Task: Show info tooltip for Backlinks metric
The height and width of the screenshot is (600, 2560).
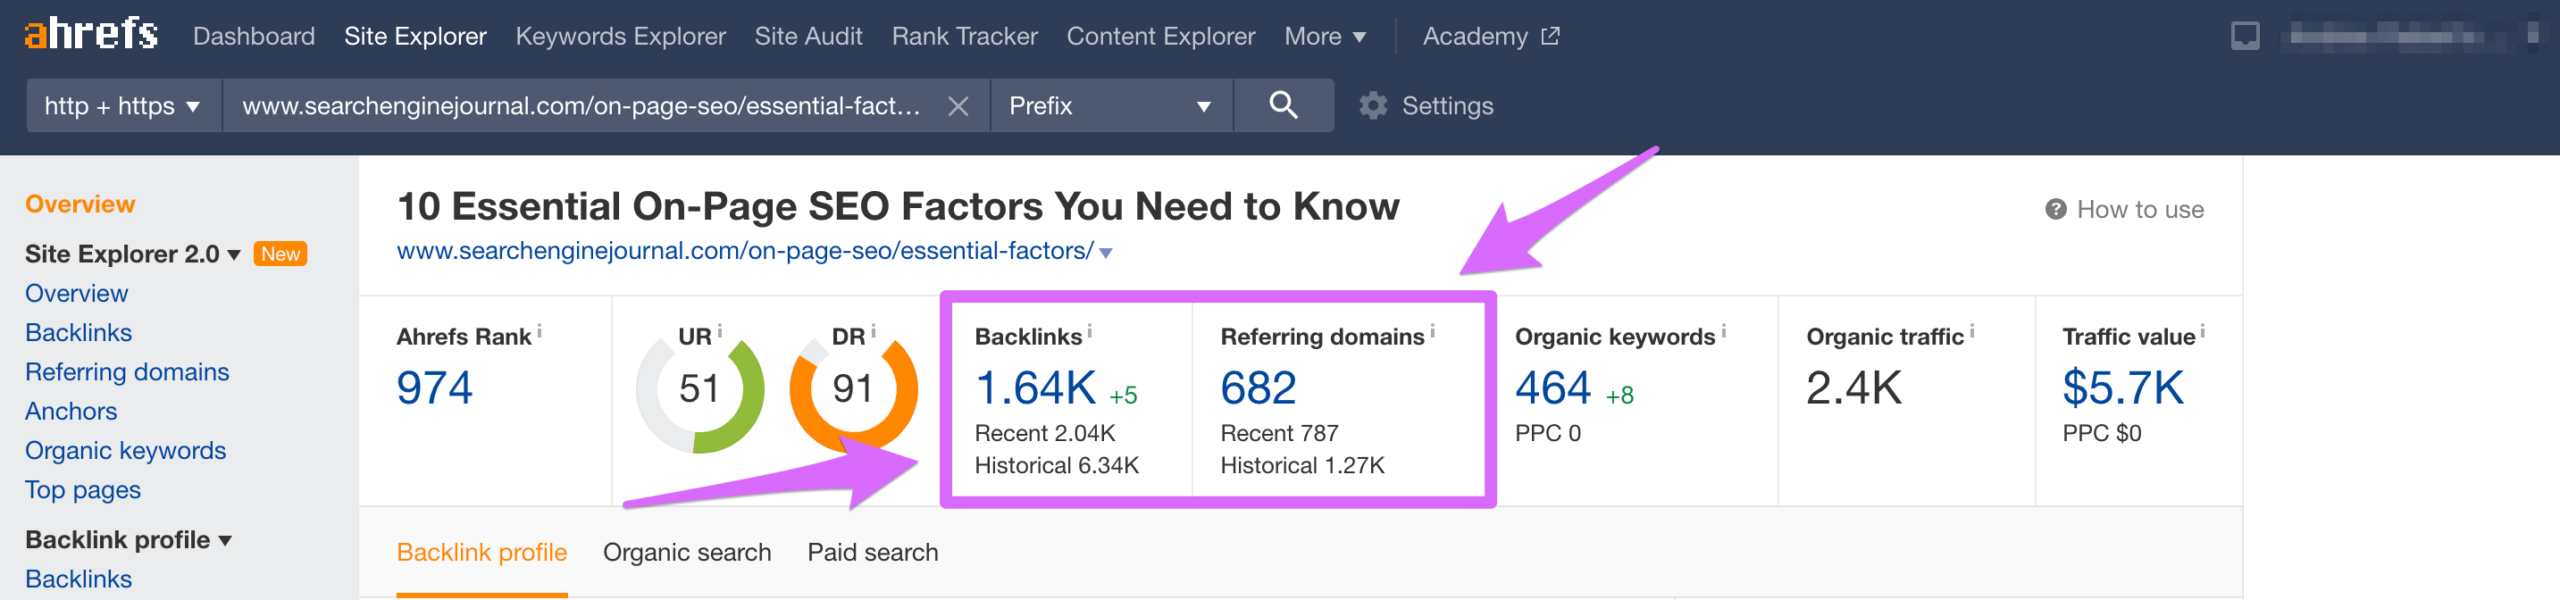Action: click(1089, 330)
